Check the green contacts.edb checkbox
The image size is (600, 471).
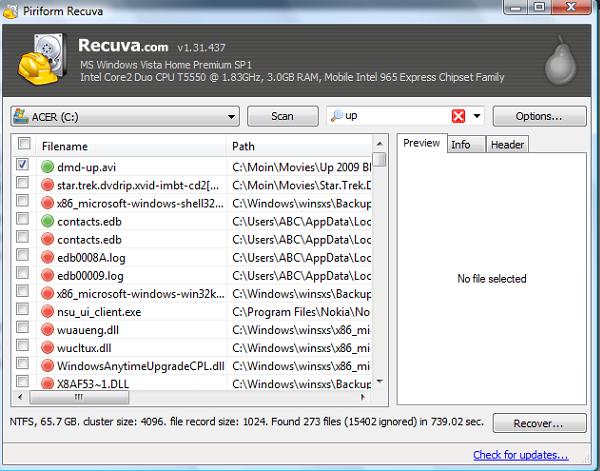(23, 219)
